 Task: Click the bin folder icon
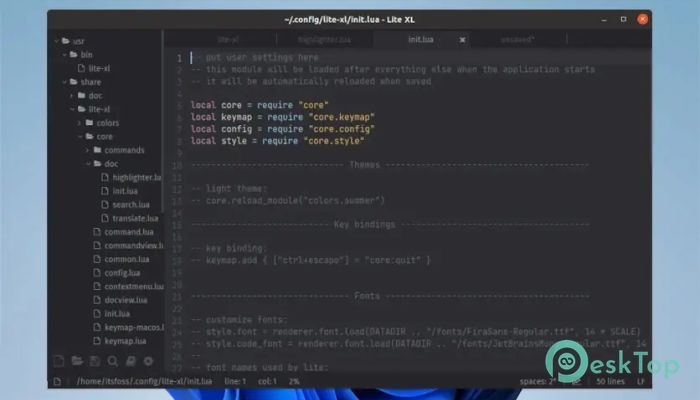[x=74, y=54]
